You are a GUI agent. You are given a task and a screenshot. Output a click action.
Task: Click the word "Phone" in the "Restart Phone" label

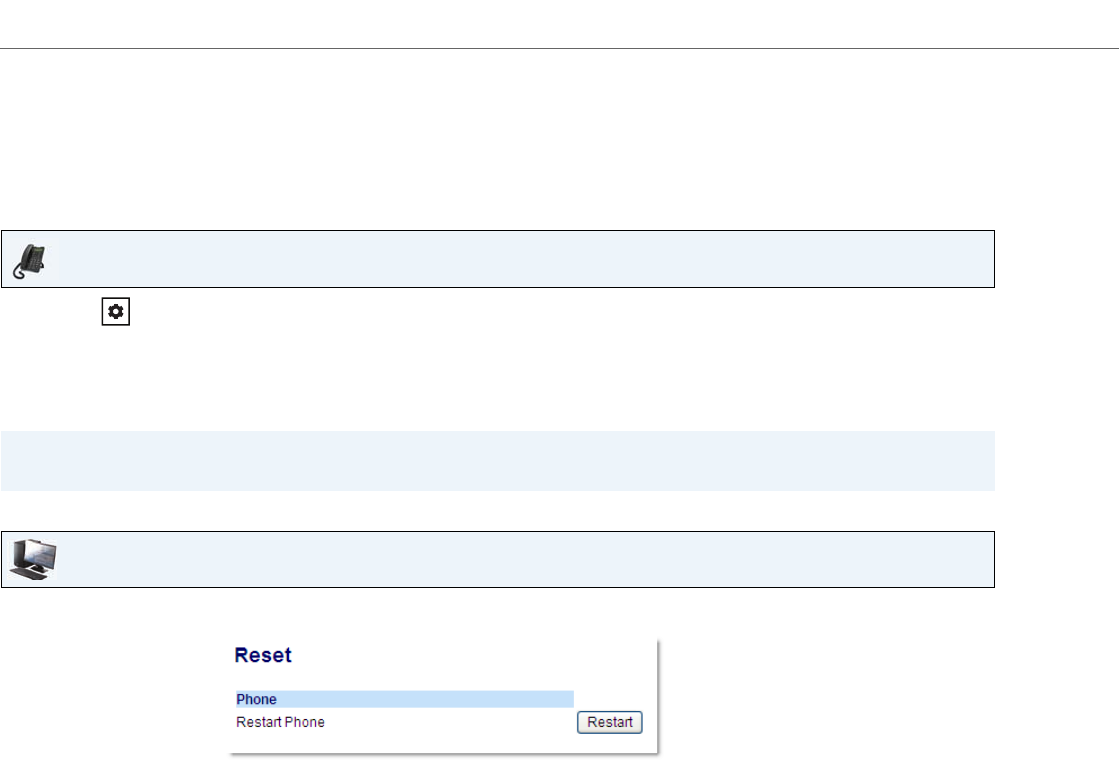pos(305,722)
